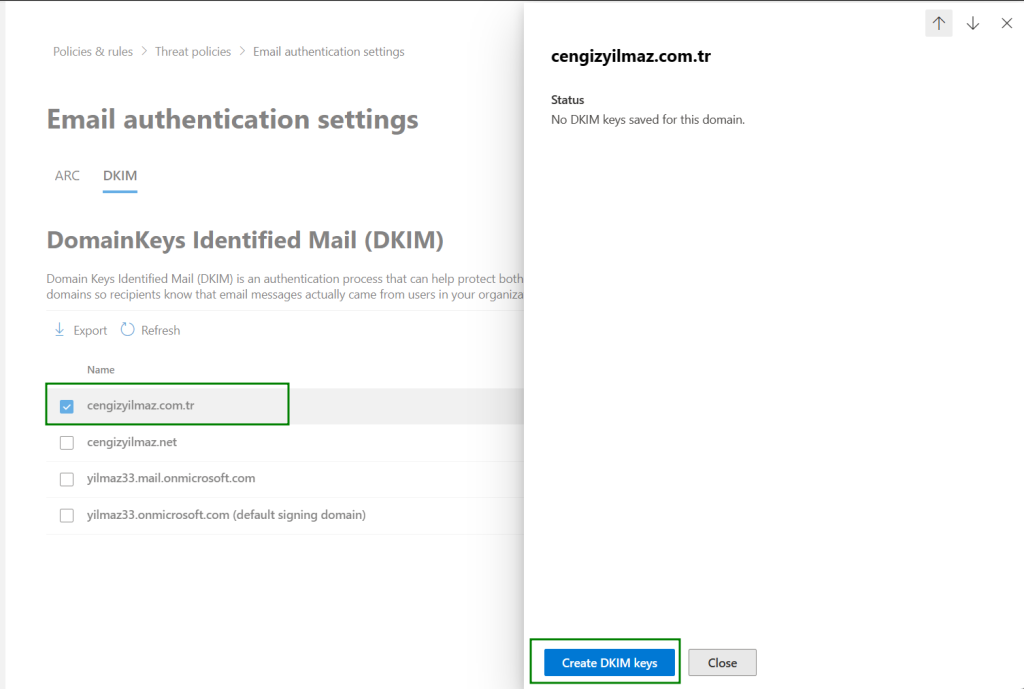Select the yilmaz33.mail.onmicrosoft.com checkbox
The image size is (1024, 689).
click(67, 479)
